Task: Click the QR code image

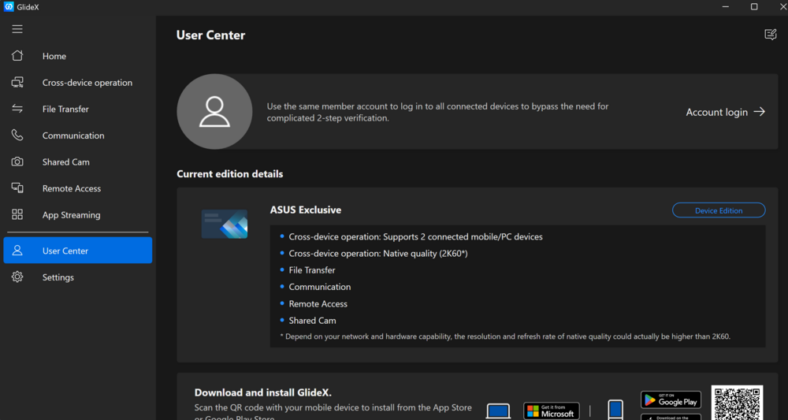Action: pos(737,403)
